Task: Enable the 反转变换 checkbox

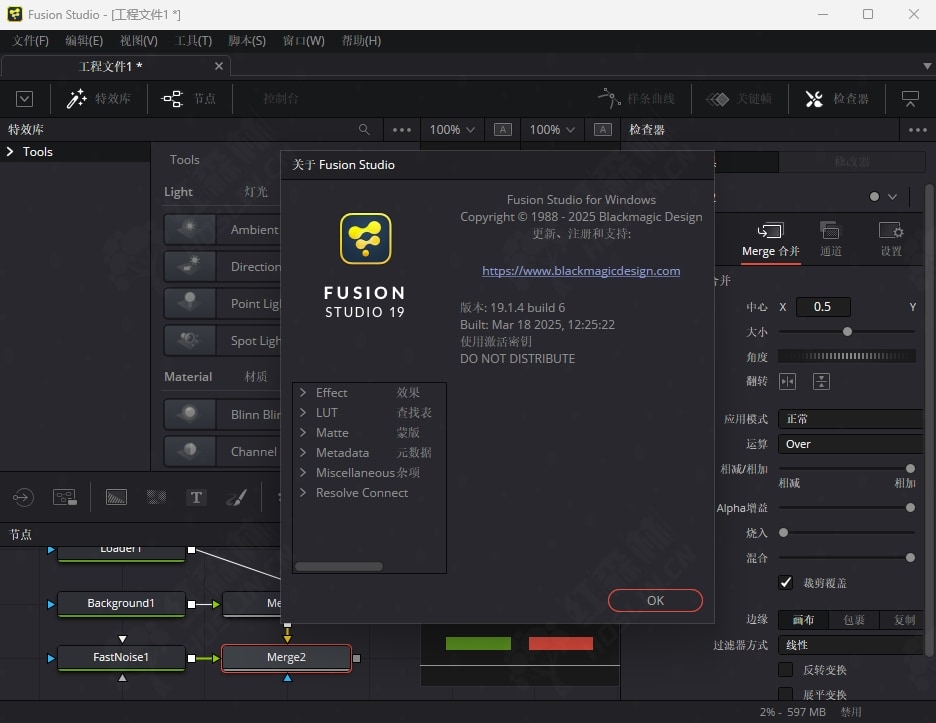Action: (786, 669)
